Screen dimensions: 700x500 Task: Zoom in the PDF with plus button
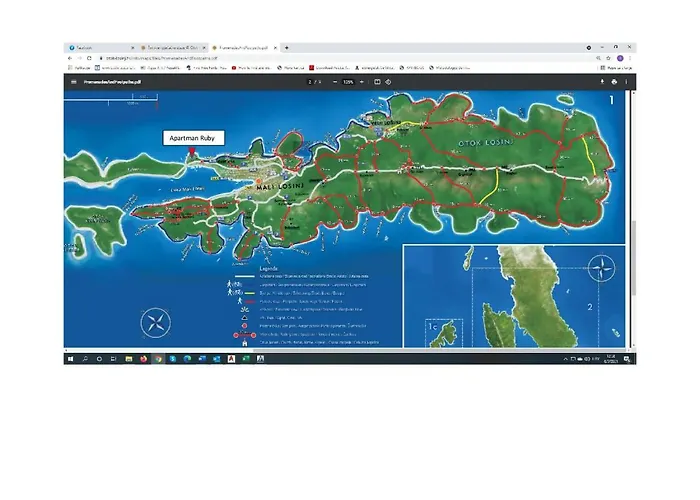point(362,82)
